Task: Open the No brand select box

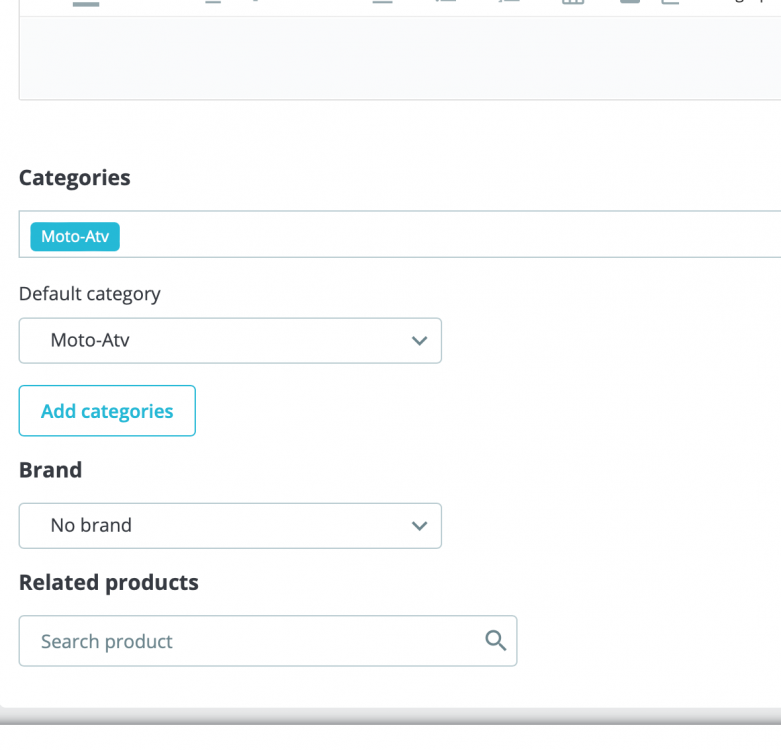Action: pyautogui.click(x=230, y=526)
